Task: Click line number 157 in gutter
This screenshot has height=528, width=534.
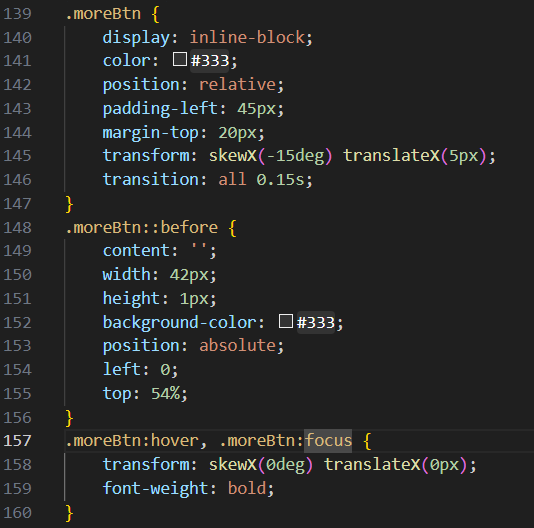Action: pos(17,441)
